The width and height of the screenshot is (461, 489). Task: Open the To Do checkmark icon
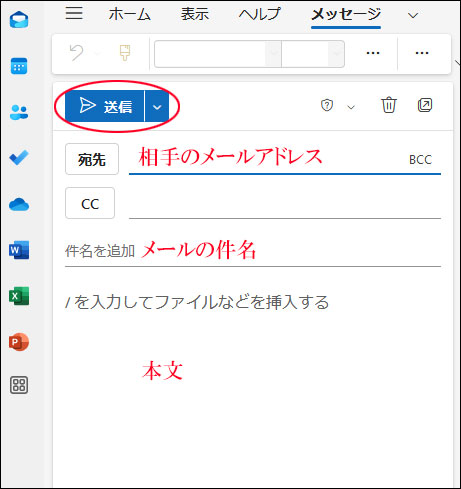[19, 158]
